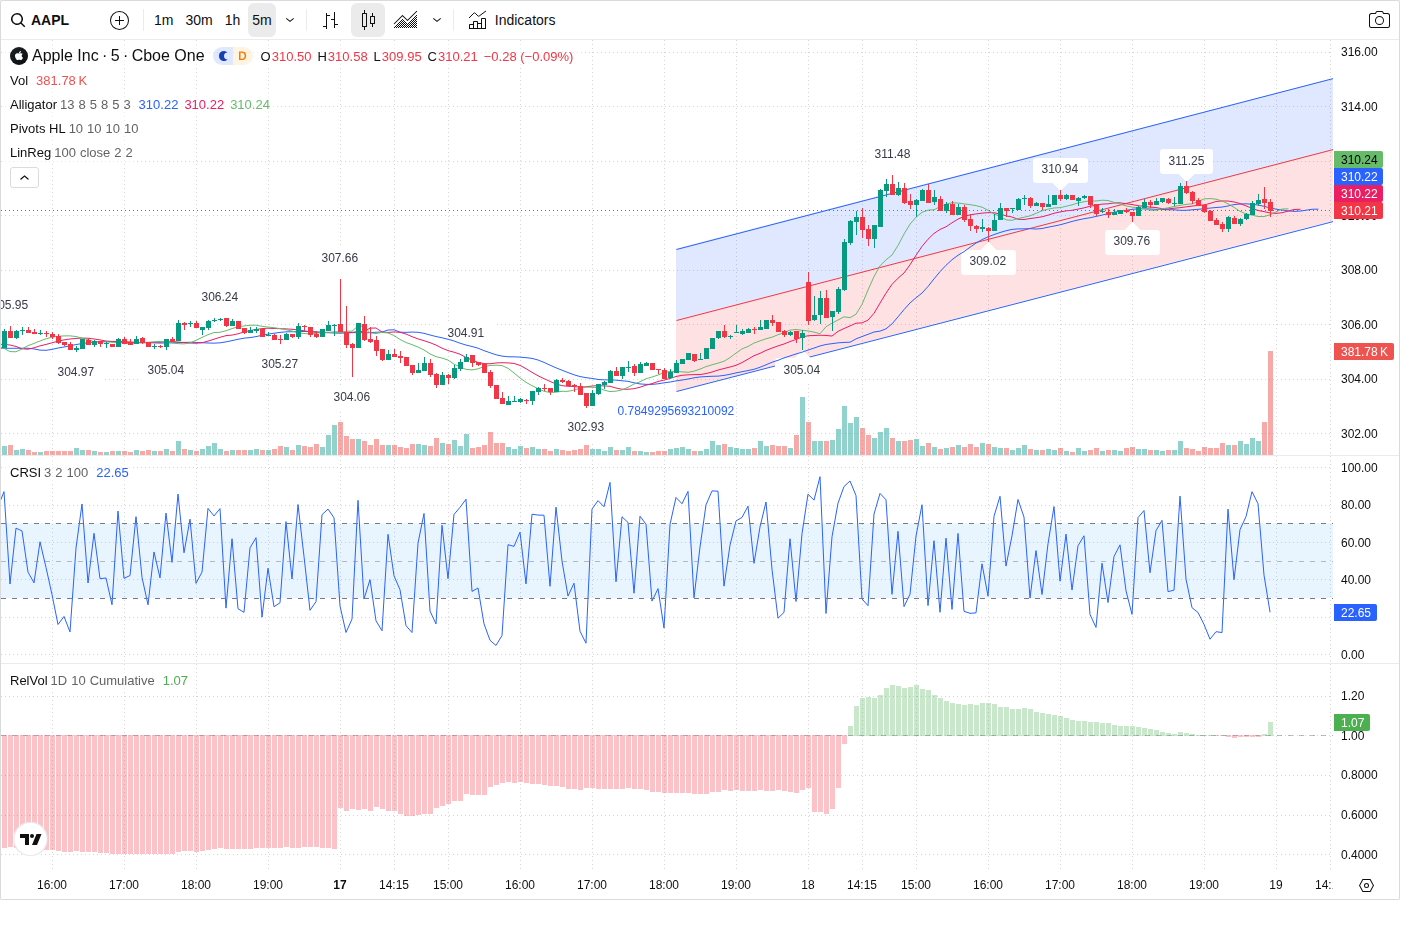Select the bars chart style icon

click(331, 20)
